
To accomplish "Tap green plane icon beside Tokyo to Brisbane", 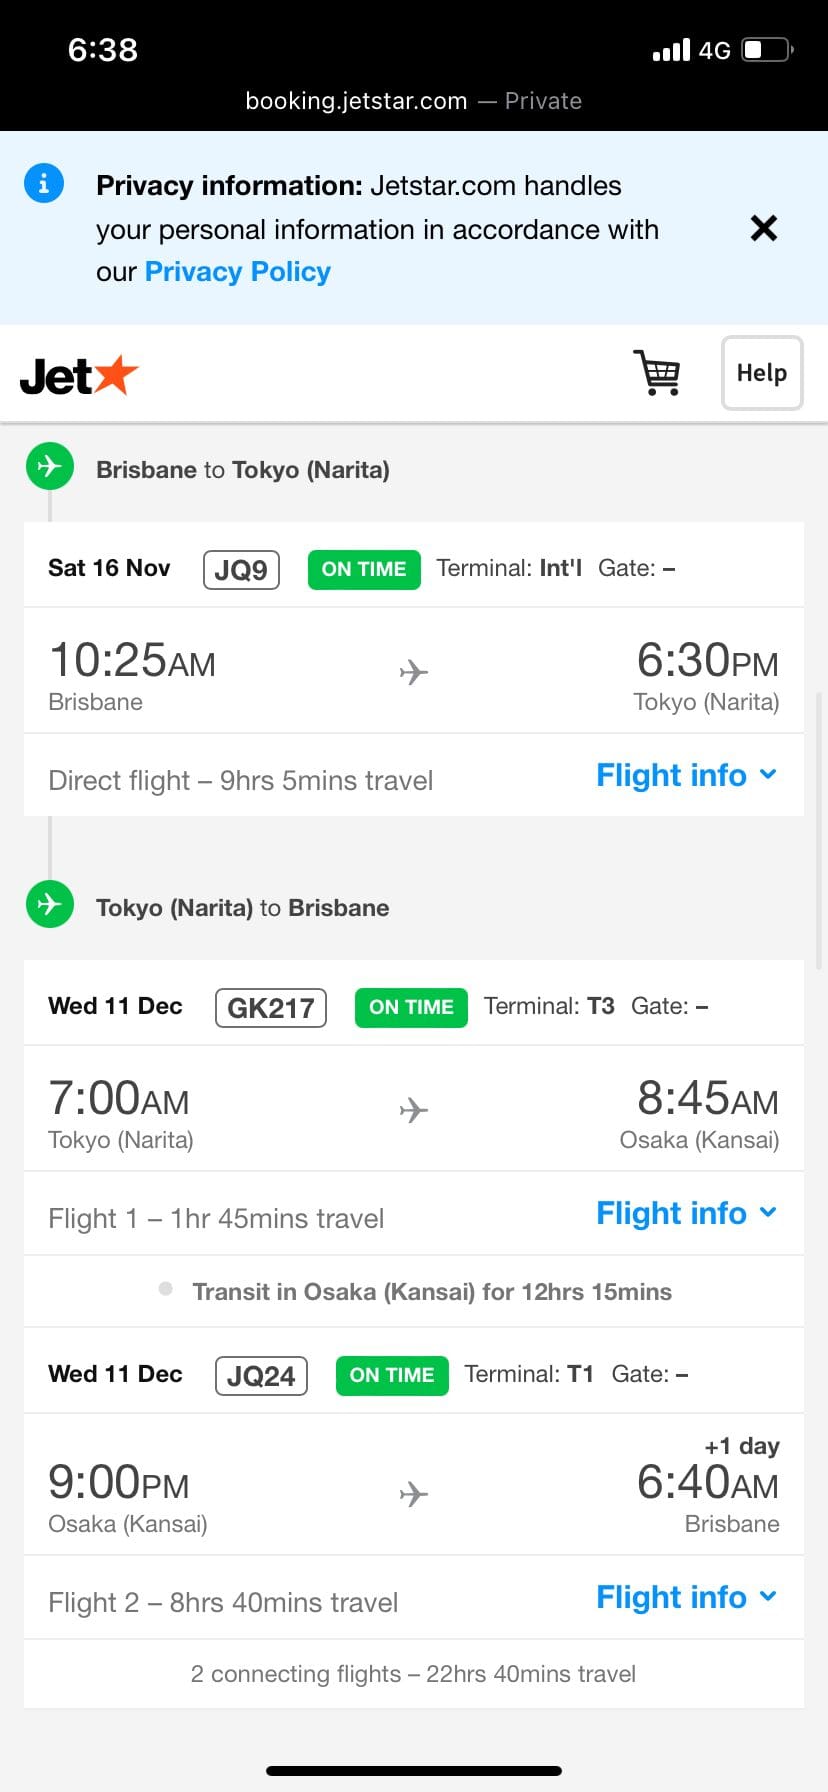I will (50, 904).
